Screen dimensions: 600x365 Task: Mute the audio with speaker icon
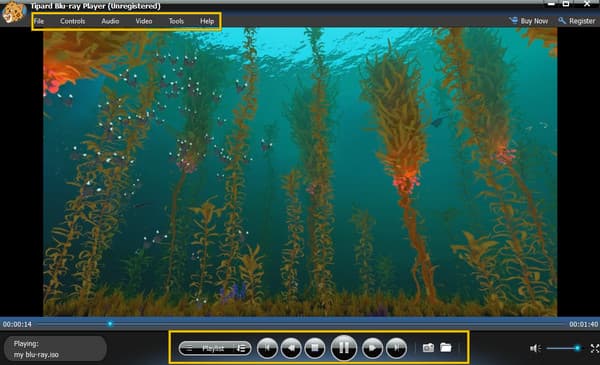(535, 348)
